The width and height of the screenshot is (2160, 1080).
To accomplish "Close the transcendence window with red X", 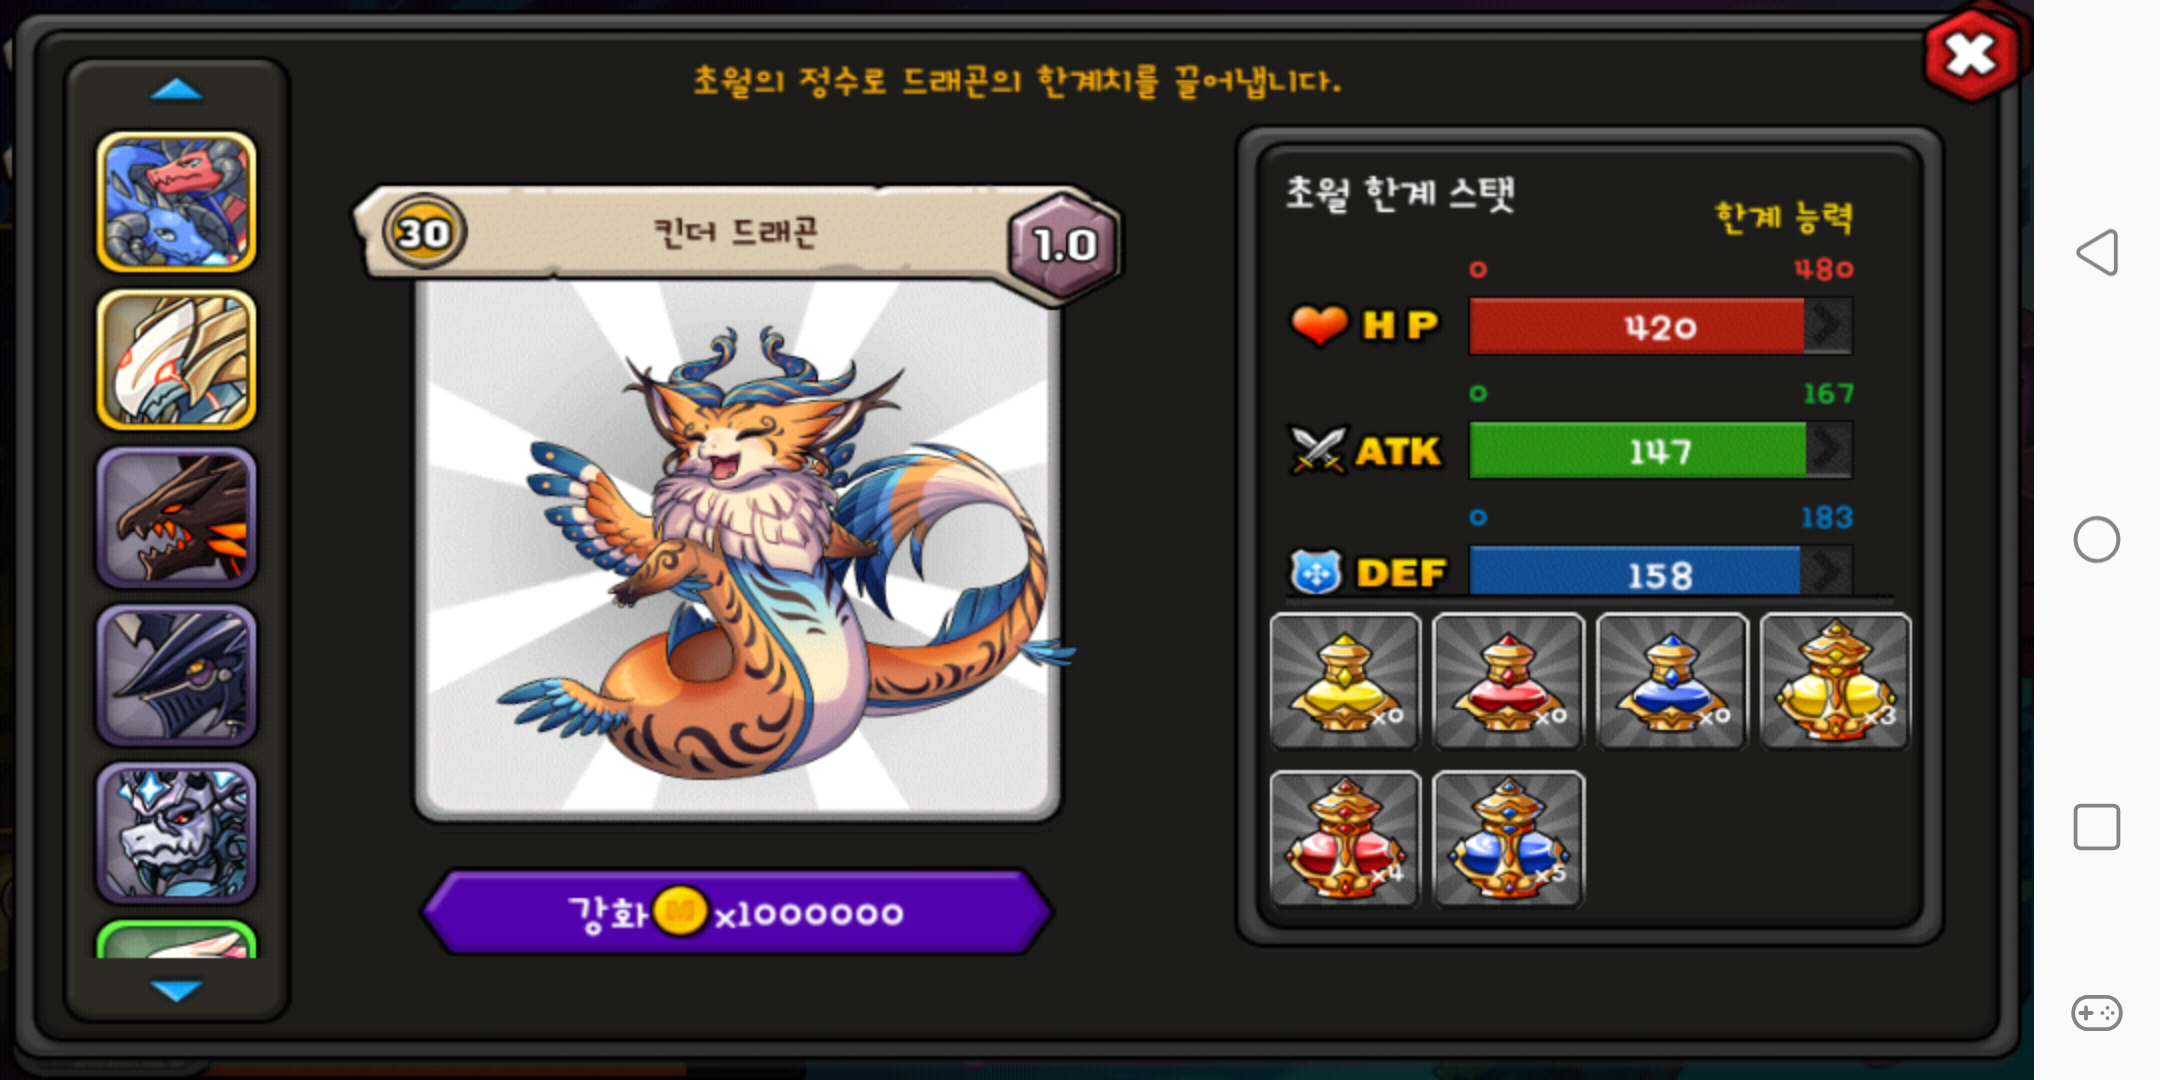I will click(1971, 55).
